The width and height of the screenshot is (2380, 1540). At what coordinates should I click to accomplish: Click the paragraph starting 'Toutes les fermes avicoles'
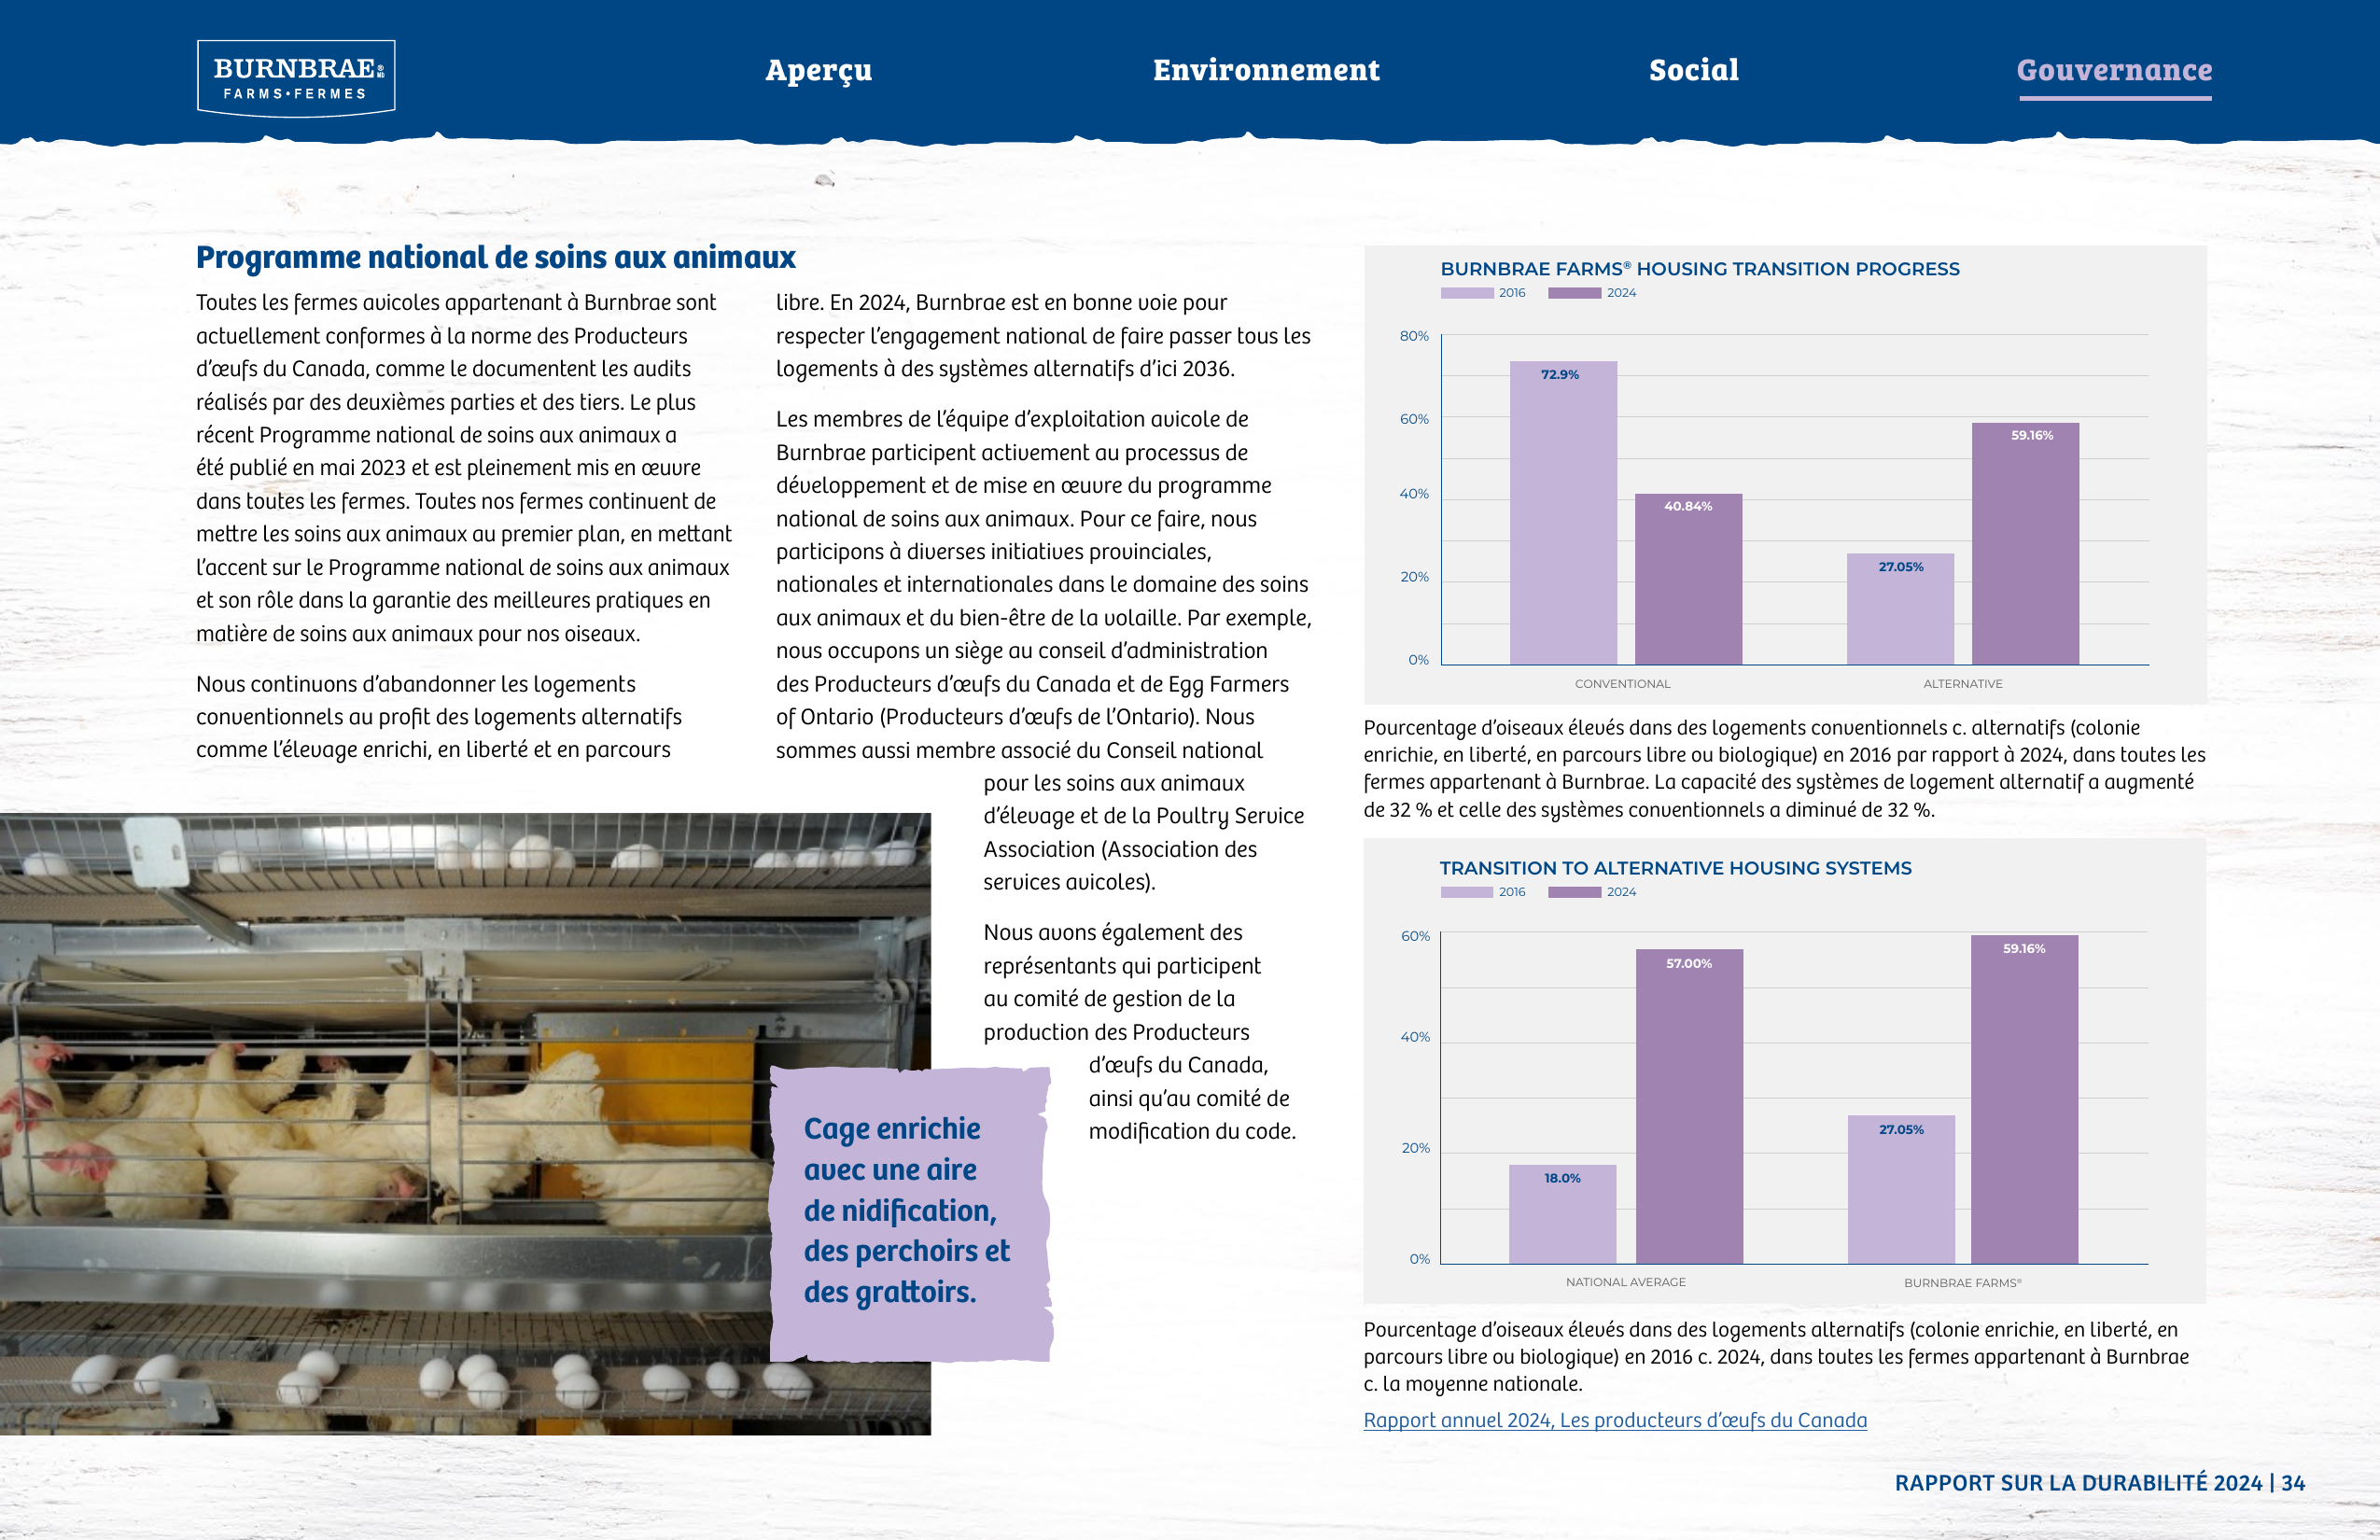tap(464, 468)
